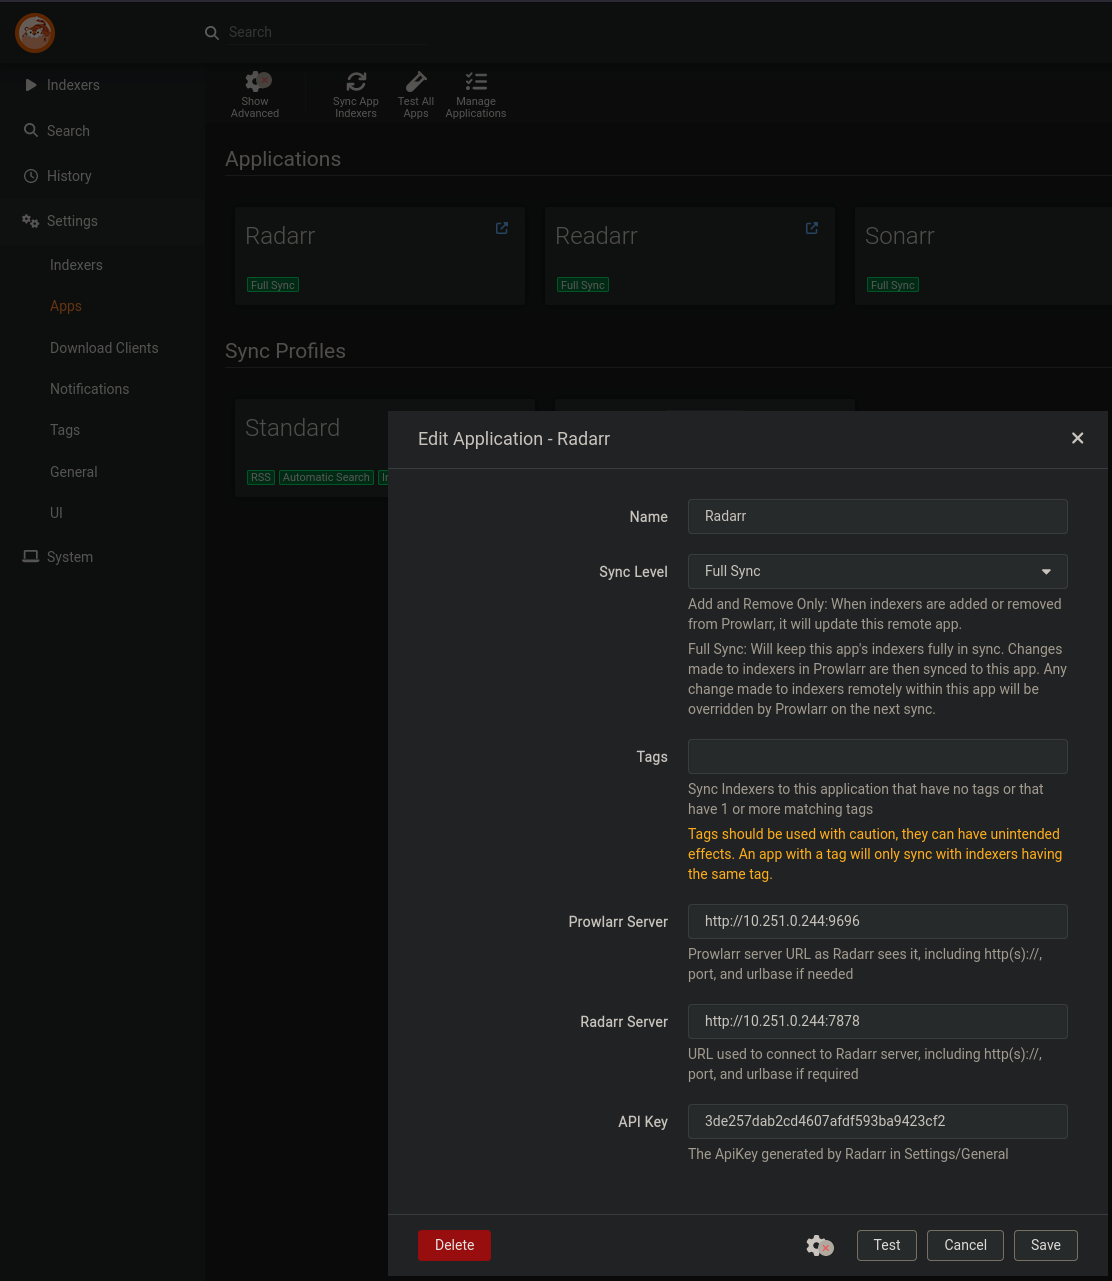The width and height of the screenshot is (1112, 1281).
Task: Expand Indexers in the sidebar
Action: click(102, 85)
